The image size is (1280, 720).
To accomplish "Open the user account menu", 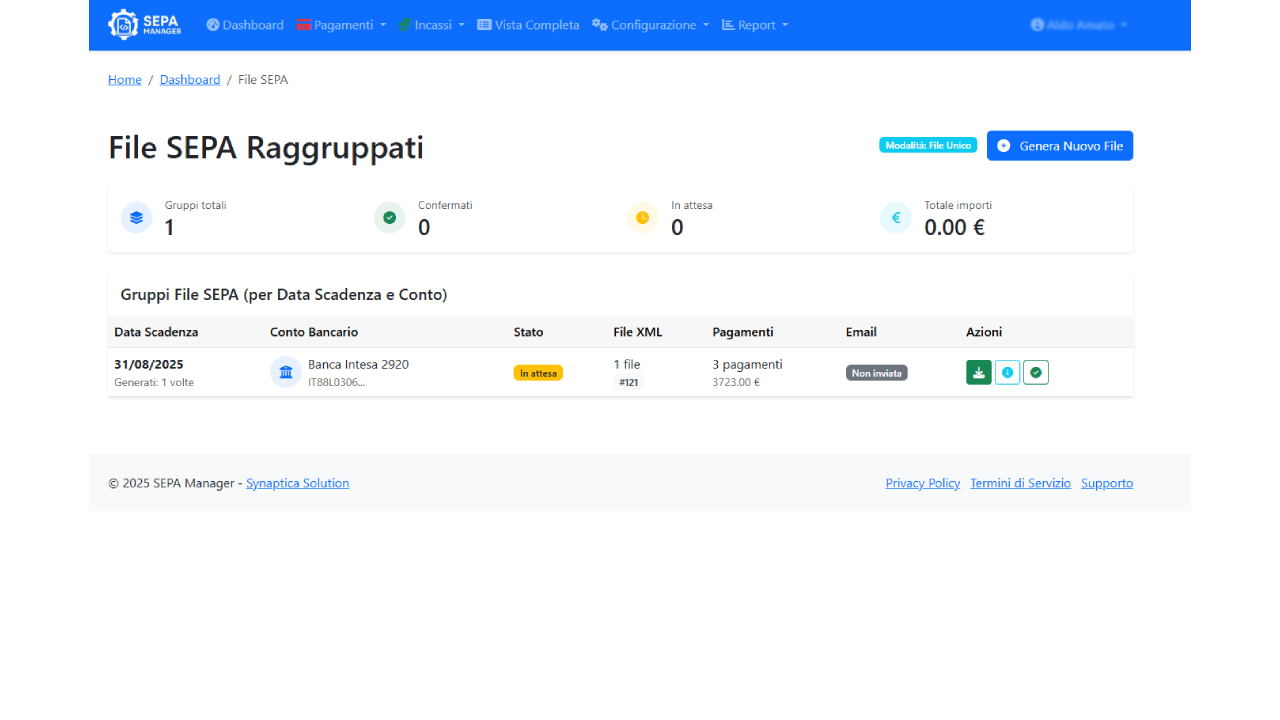I will tap(1079, 25).
